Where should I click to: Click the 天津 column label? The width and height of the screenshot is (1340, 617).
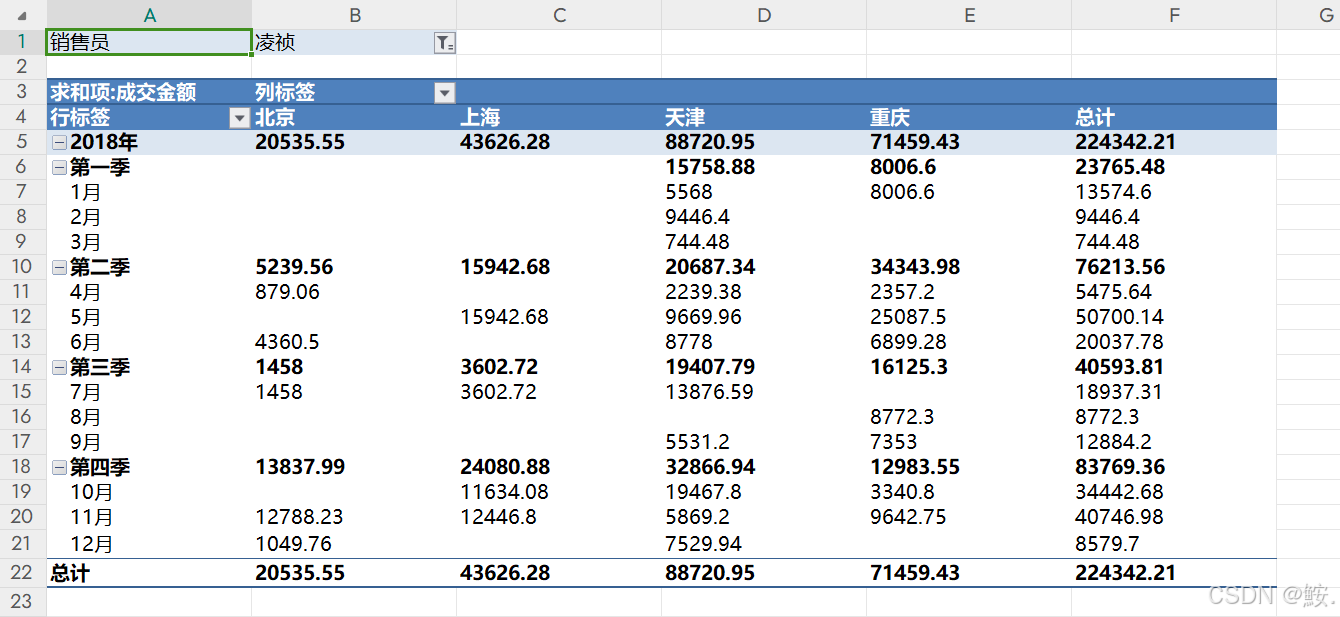tap(685, 118)
